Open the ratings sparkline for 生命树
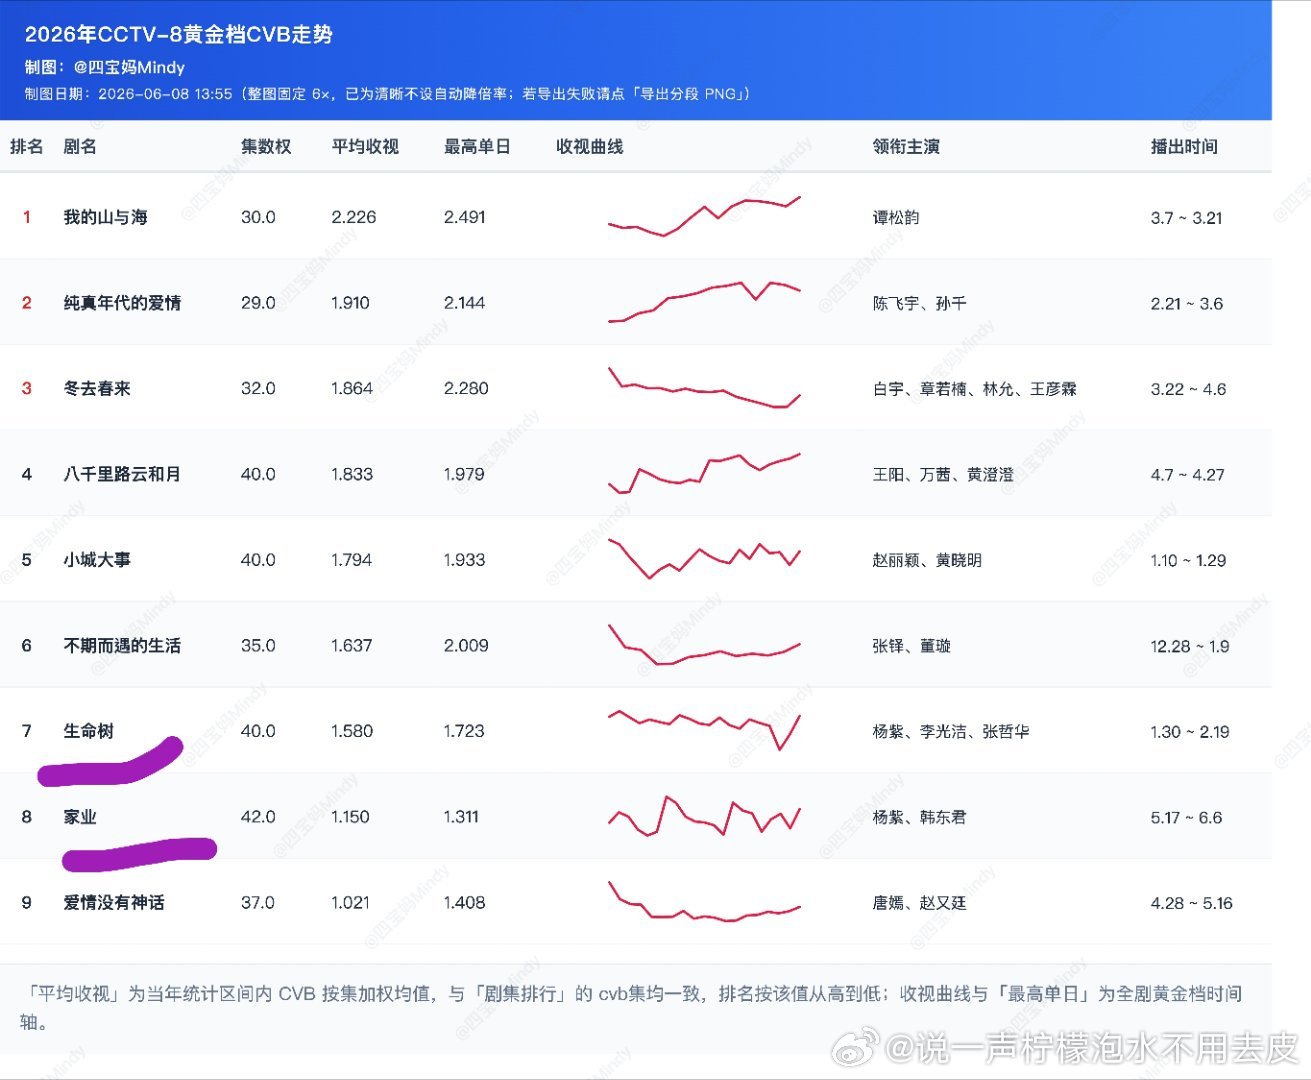This screenshot has width=1311, height=1080. (704, 730)
